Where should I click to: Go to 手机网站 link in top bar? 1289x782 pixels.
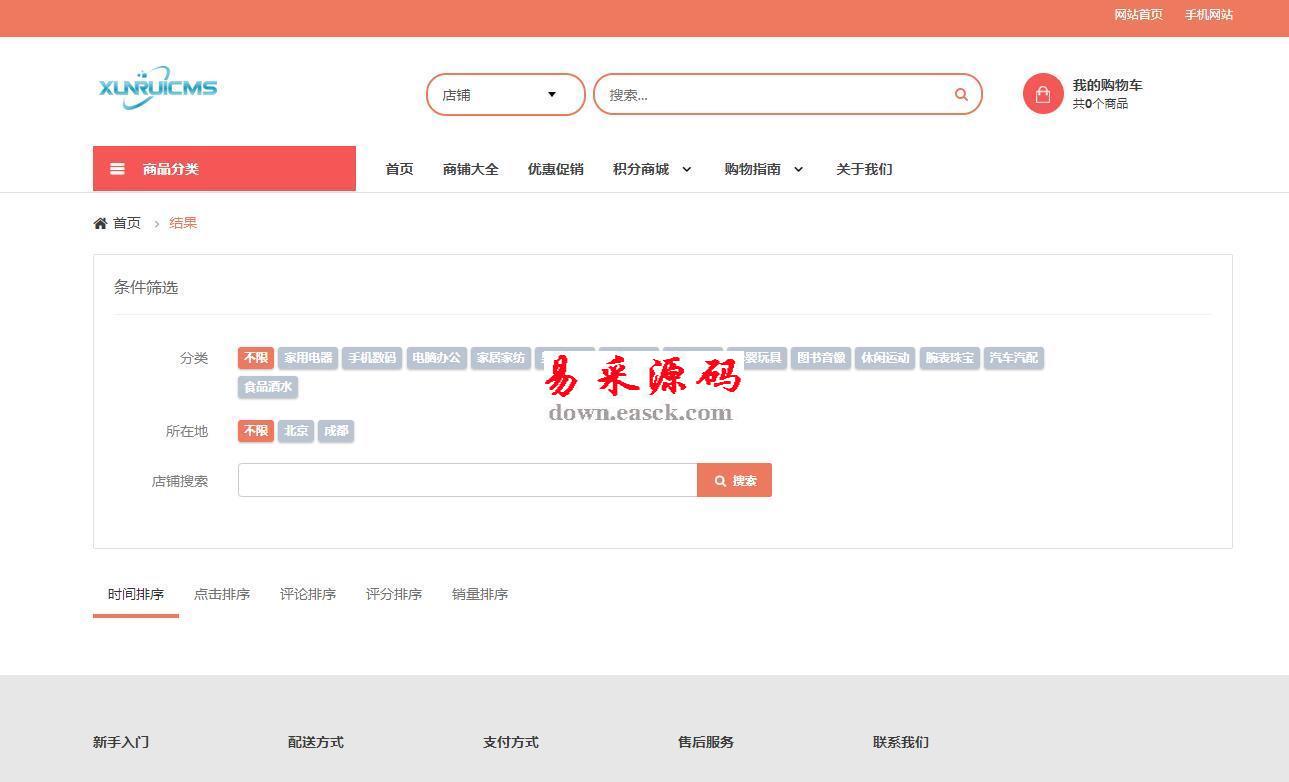pos(1208,15)
